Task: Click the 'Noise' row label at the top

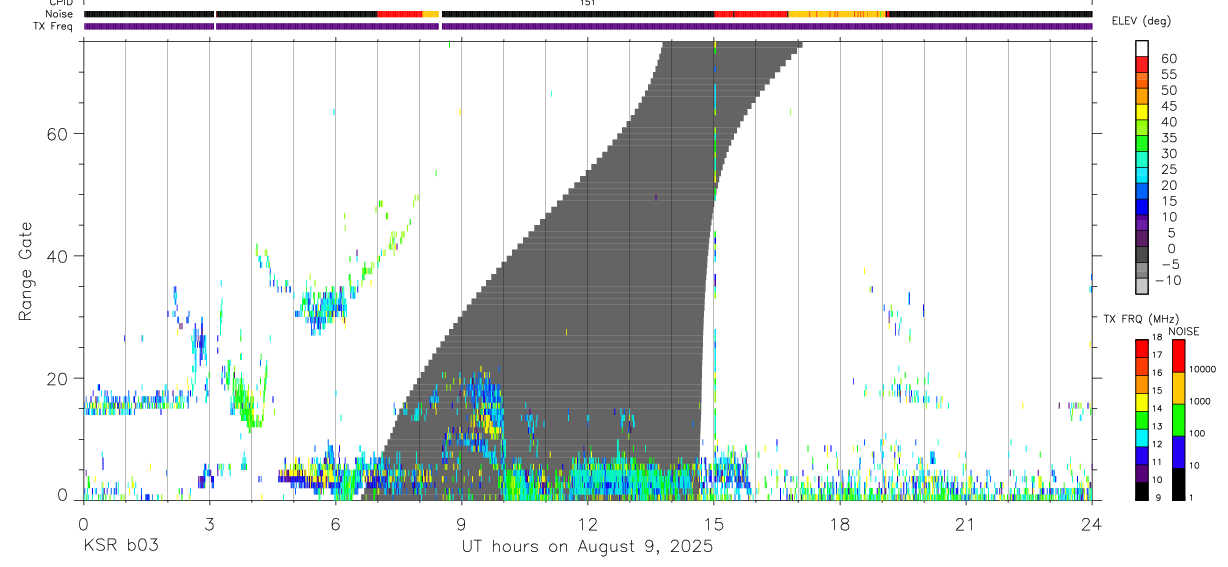Action: (x=60, y=14)
